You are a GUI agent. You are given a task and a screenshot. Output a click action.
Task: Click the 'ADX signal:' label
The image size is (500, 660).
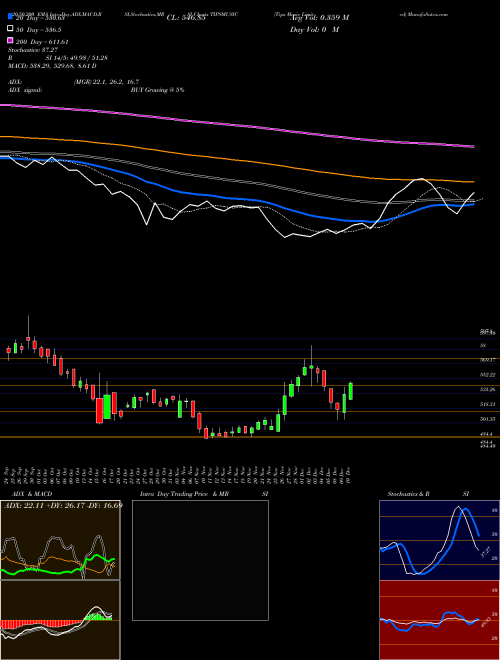point(25,90)
